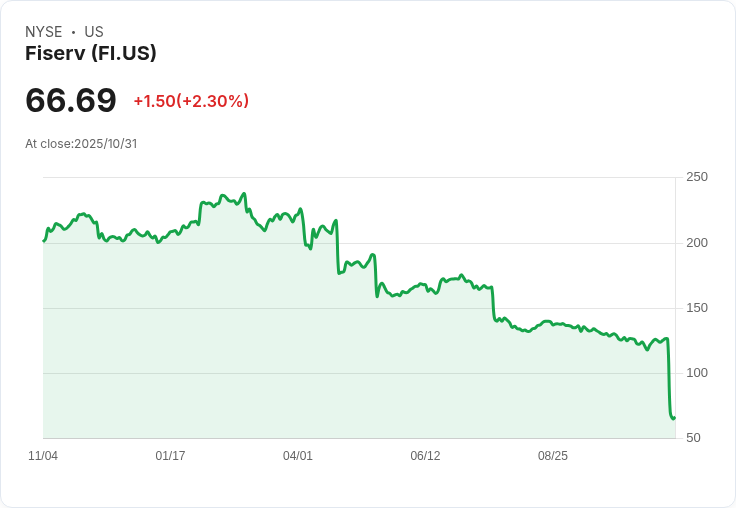Click the 100 y-axis price label
Screen dimensions: 736x508
(697, 373)
